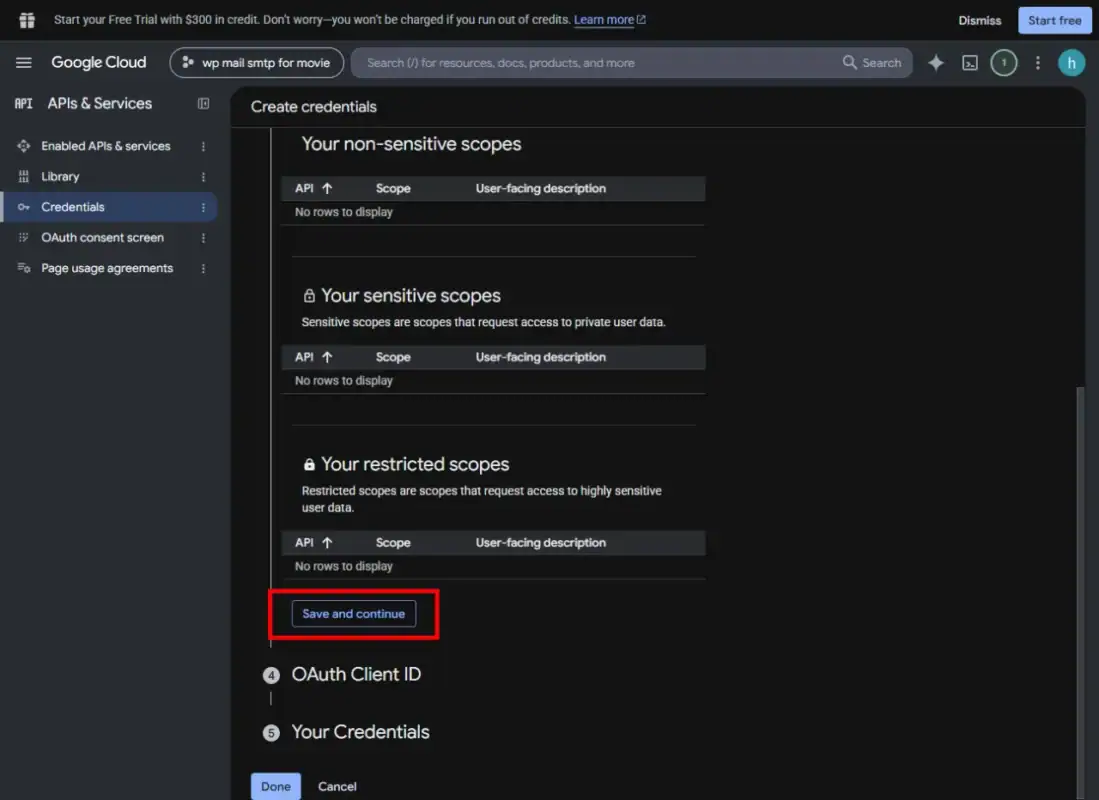1099x800 pixels.
Task: Click User-facing description header in sensitive table
Action: (540, 357)
